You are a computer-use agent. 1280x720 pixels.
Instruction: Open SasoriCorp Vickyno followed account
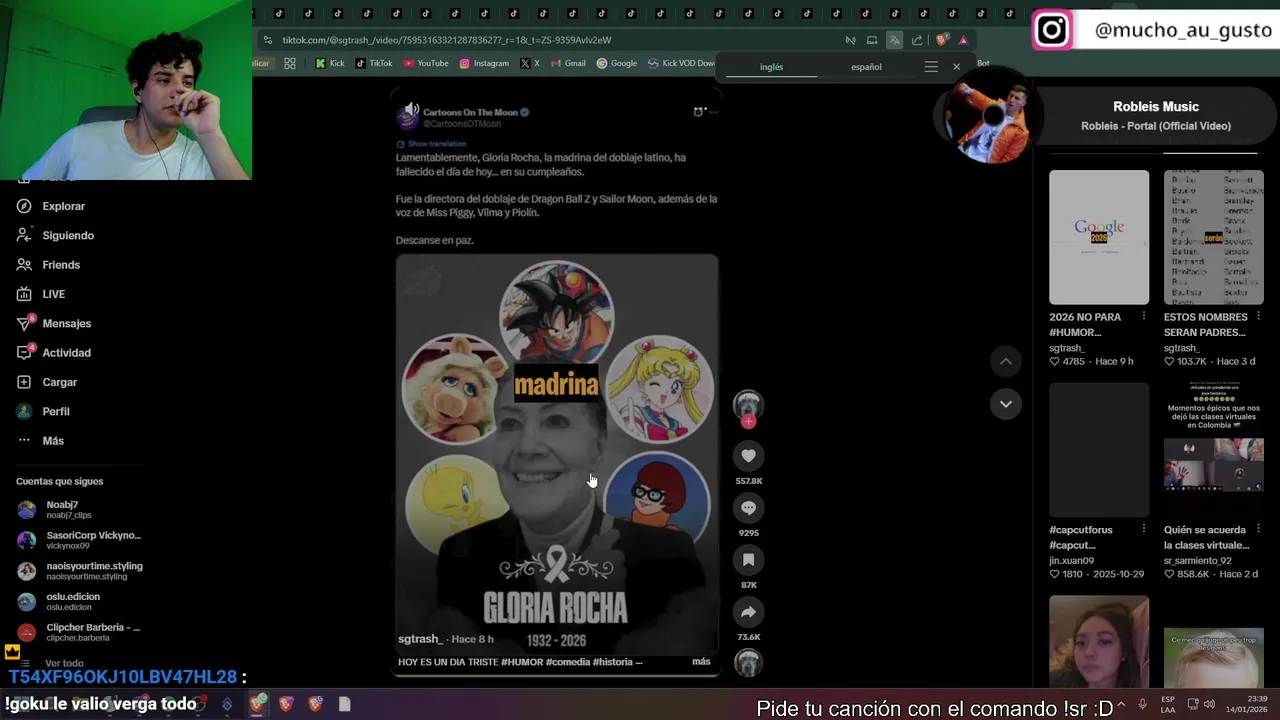[79, 540]
